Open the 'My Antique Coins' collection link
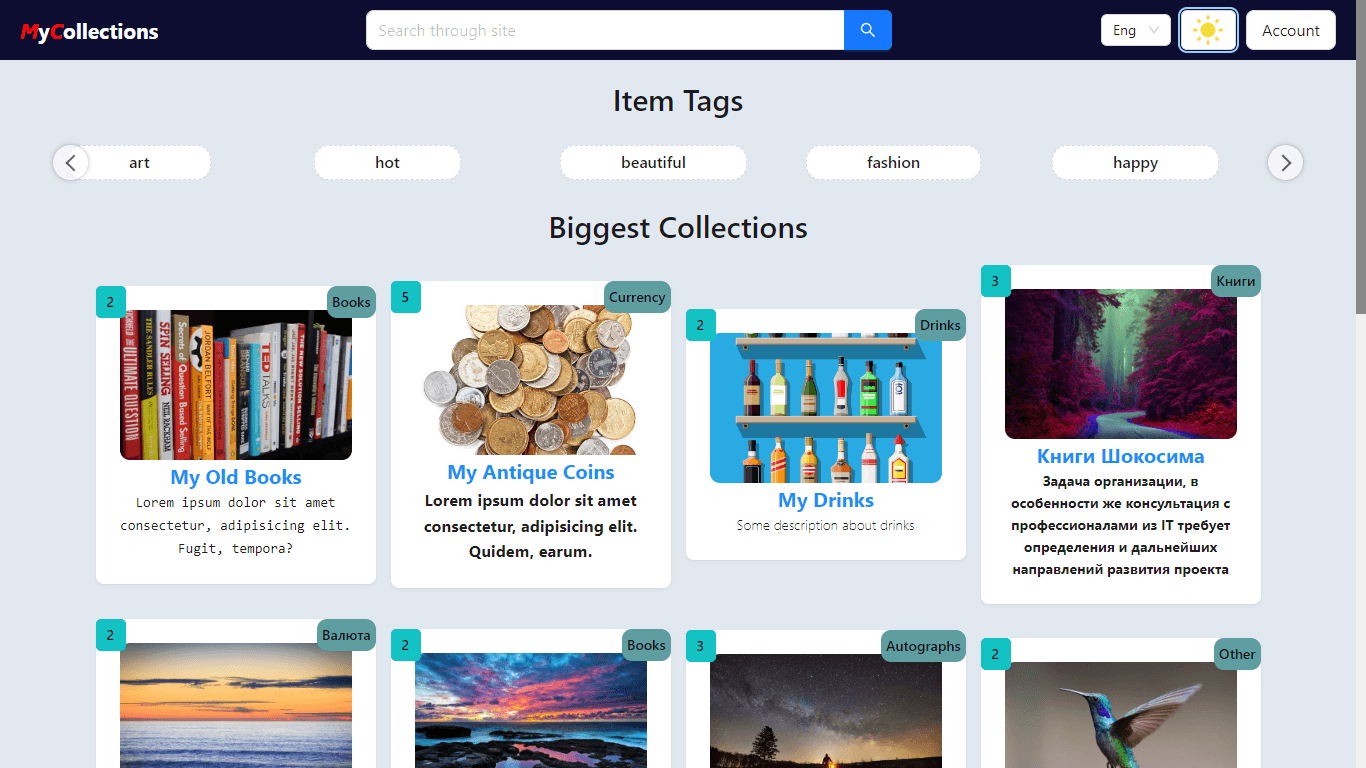The width and height of the screenshot is (1366, 768). (x=531, y=472)
